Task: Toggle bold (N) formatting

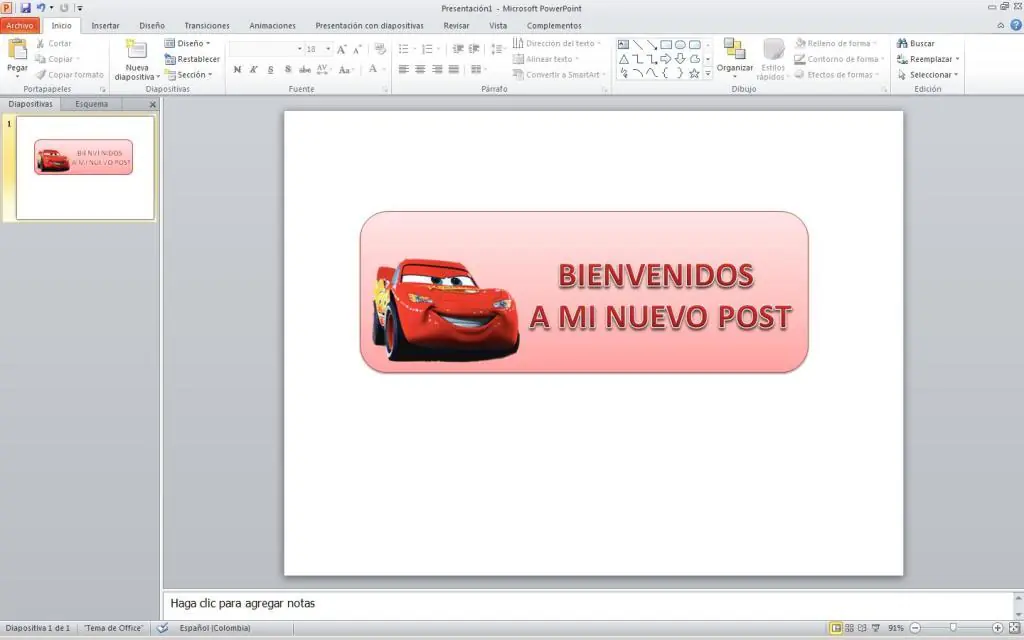Action: click(x=237, y=69)
